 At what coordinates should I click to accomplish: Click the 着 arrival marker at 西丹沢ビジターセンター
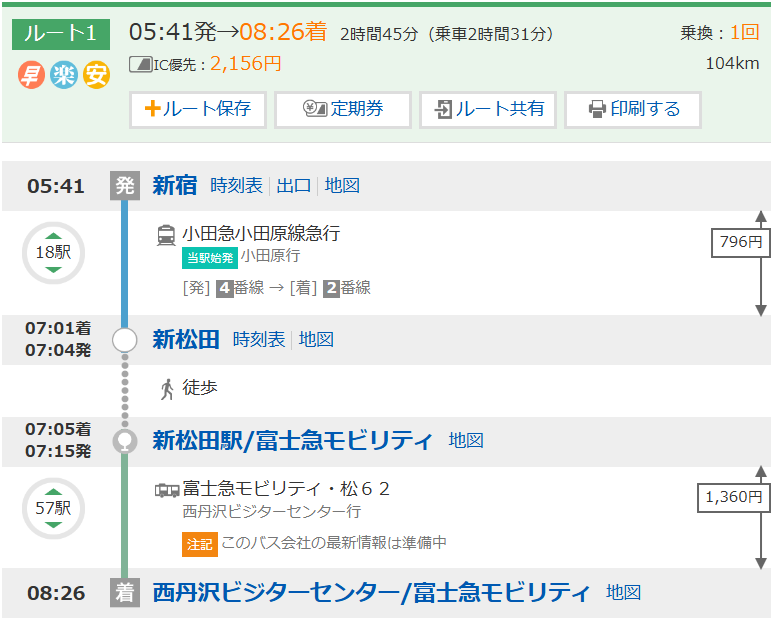click(x=125, y=593)
